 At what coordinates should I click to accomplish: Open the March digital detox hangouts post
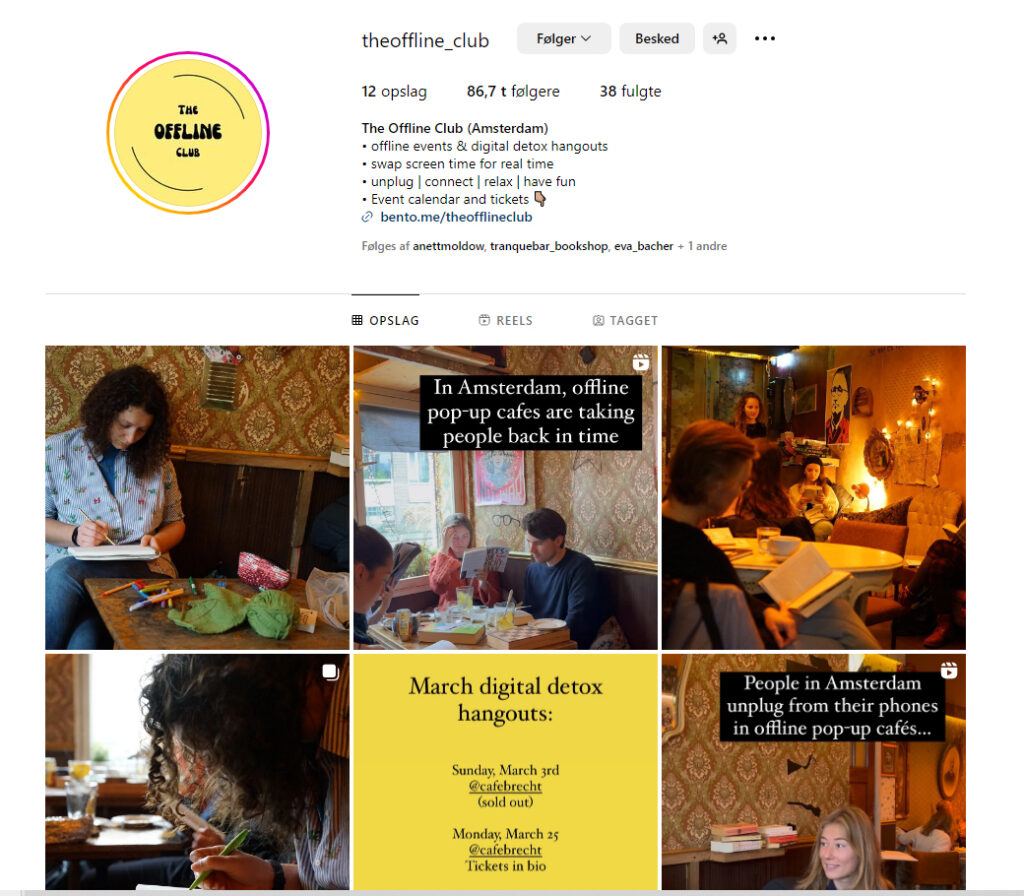tap(505, 772)
